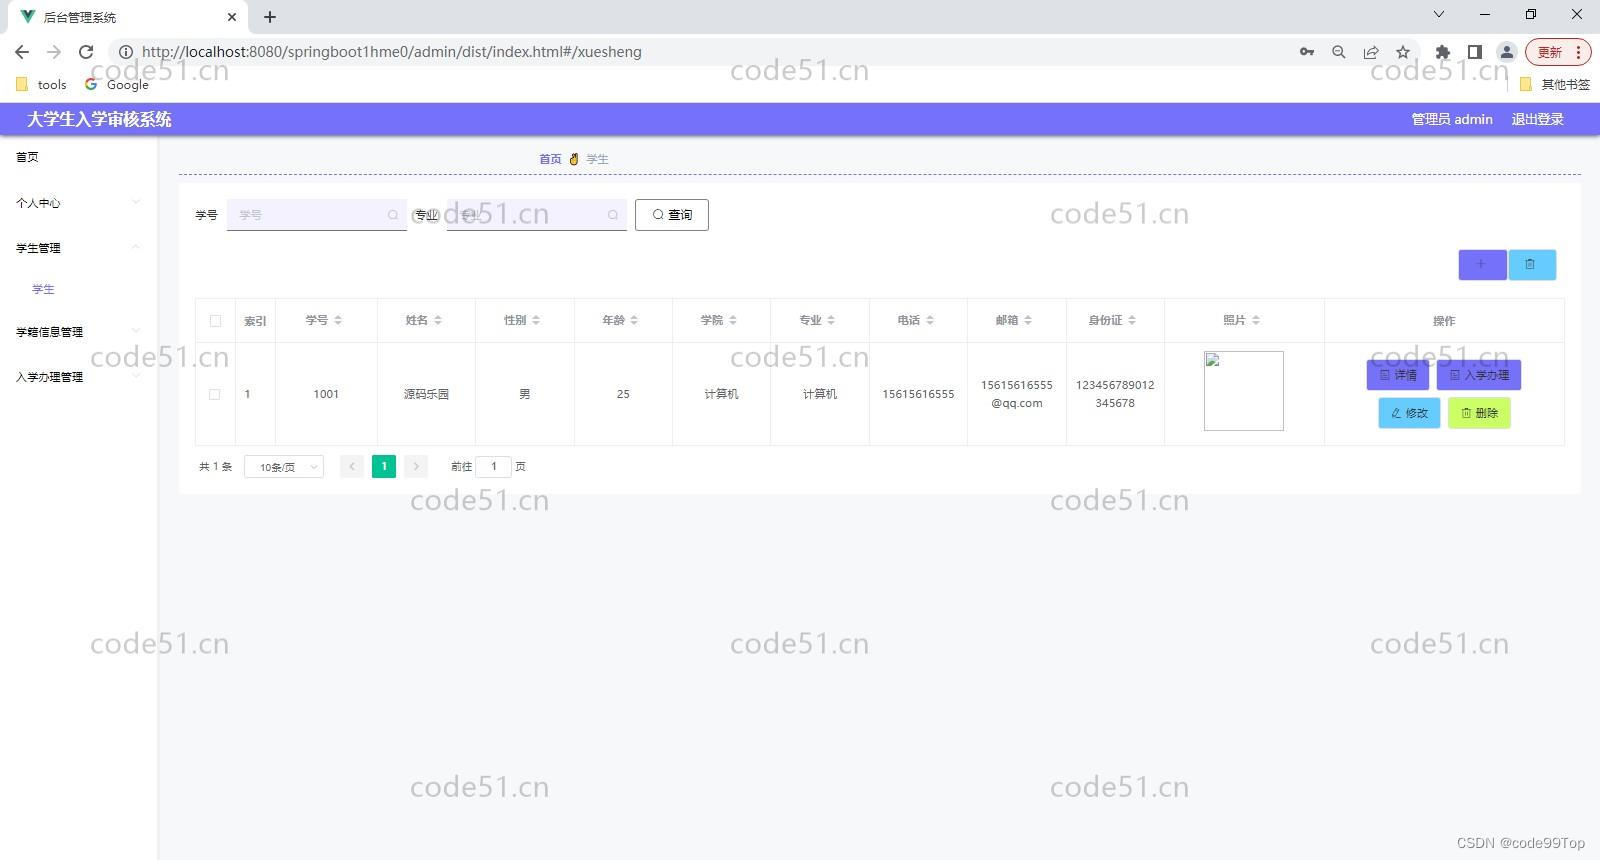This screenshot has width=1600, height=860.
Task: Open the Google bookmark
Action: point(117,85)
